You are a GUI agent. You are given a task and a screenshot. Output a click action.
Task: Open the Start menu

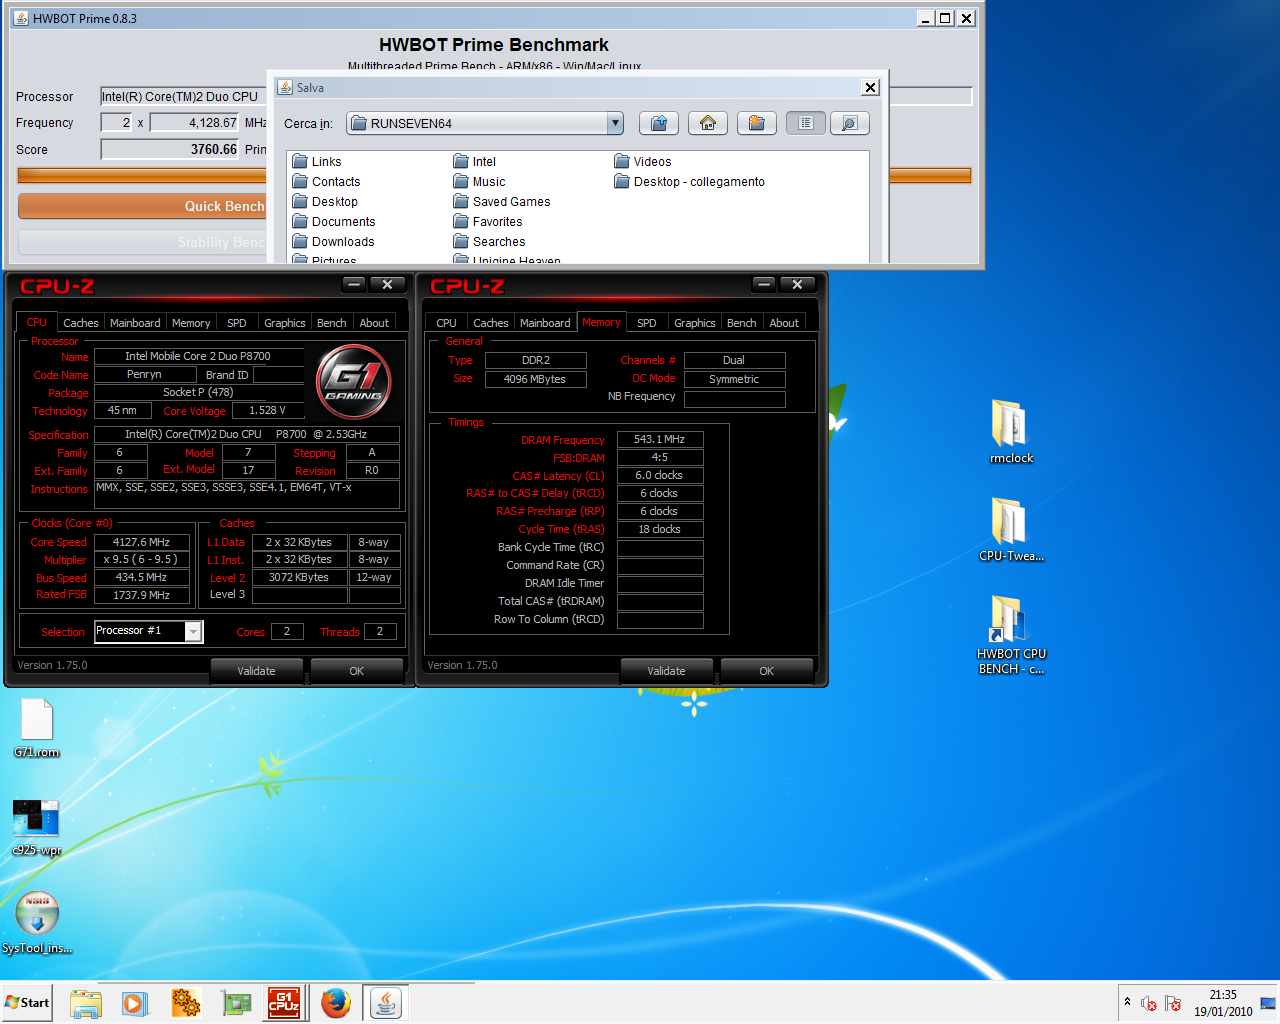(x=27, y=1003)
